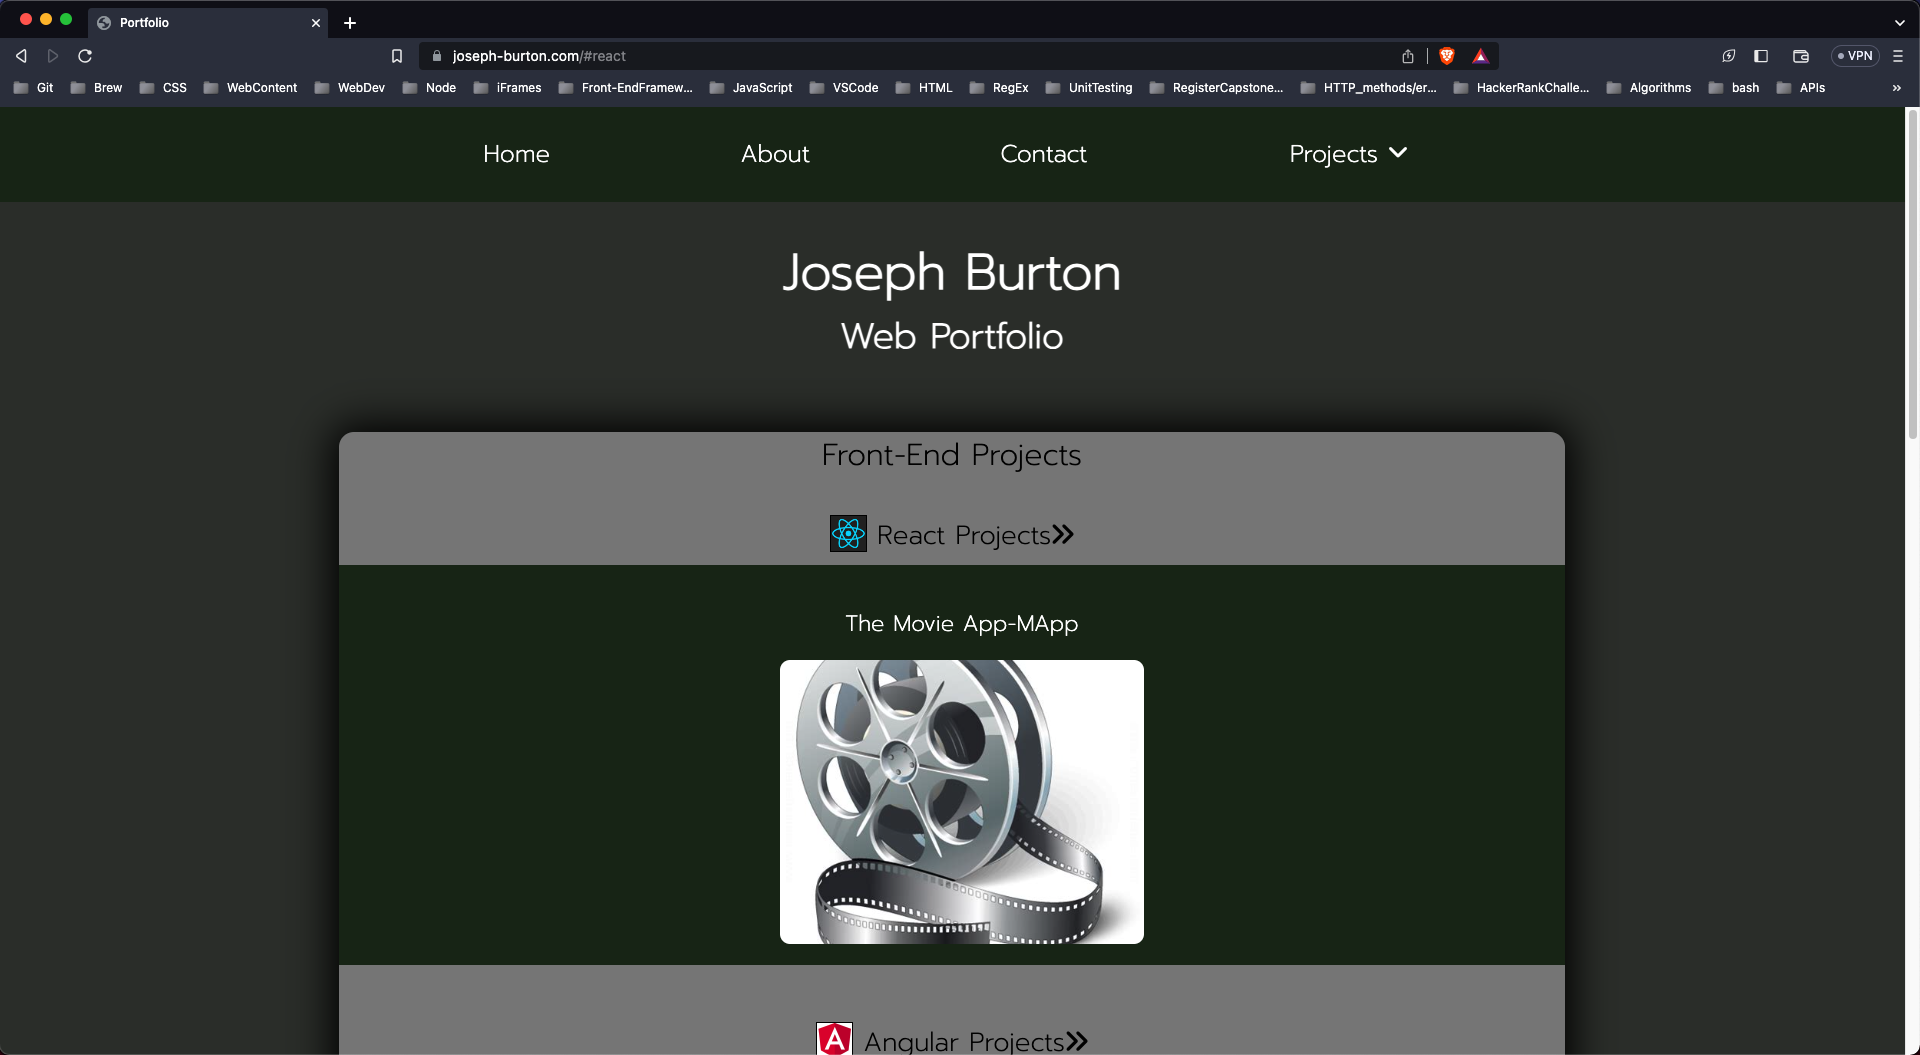This screenshot has height=1055, width=1920.
Task: Go back with the browser back arrow
Action: (21, 56)
